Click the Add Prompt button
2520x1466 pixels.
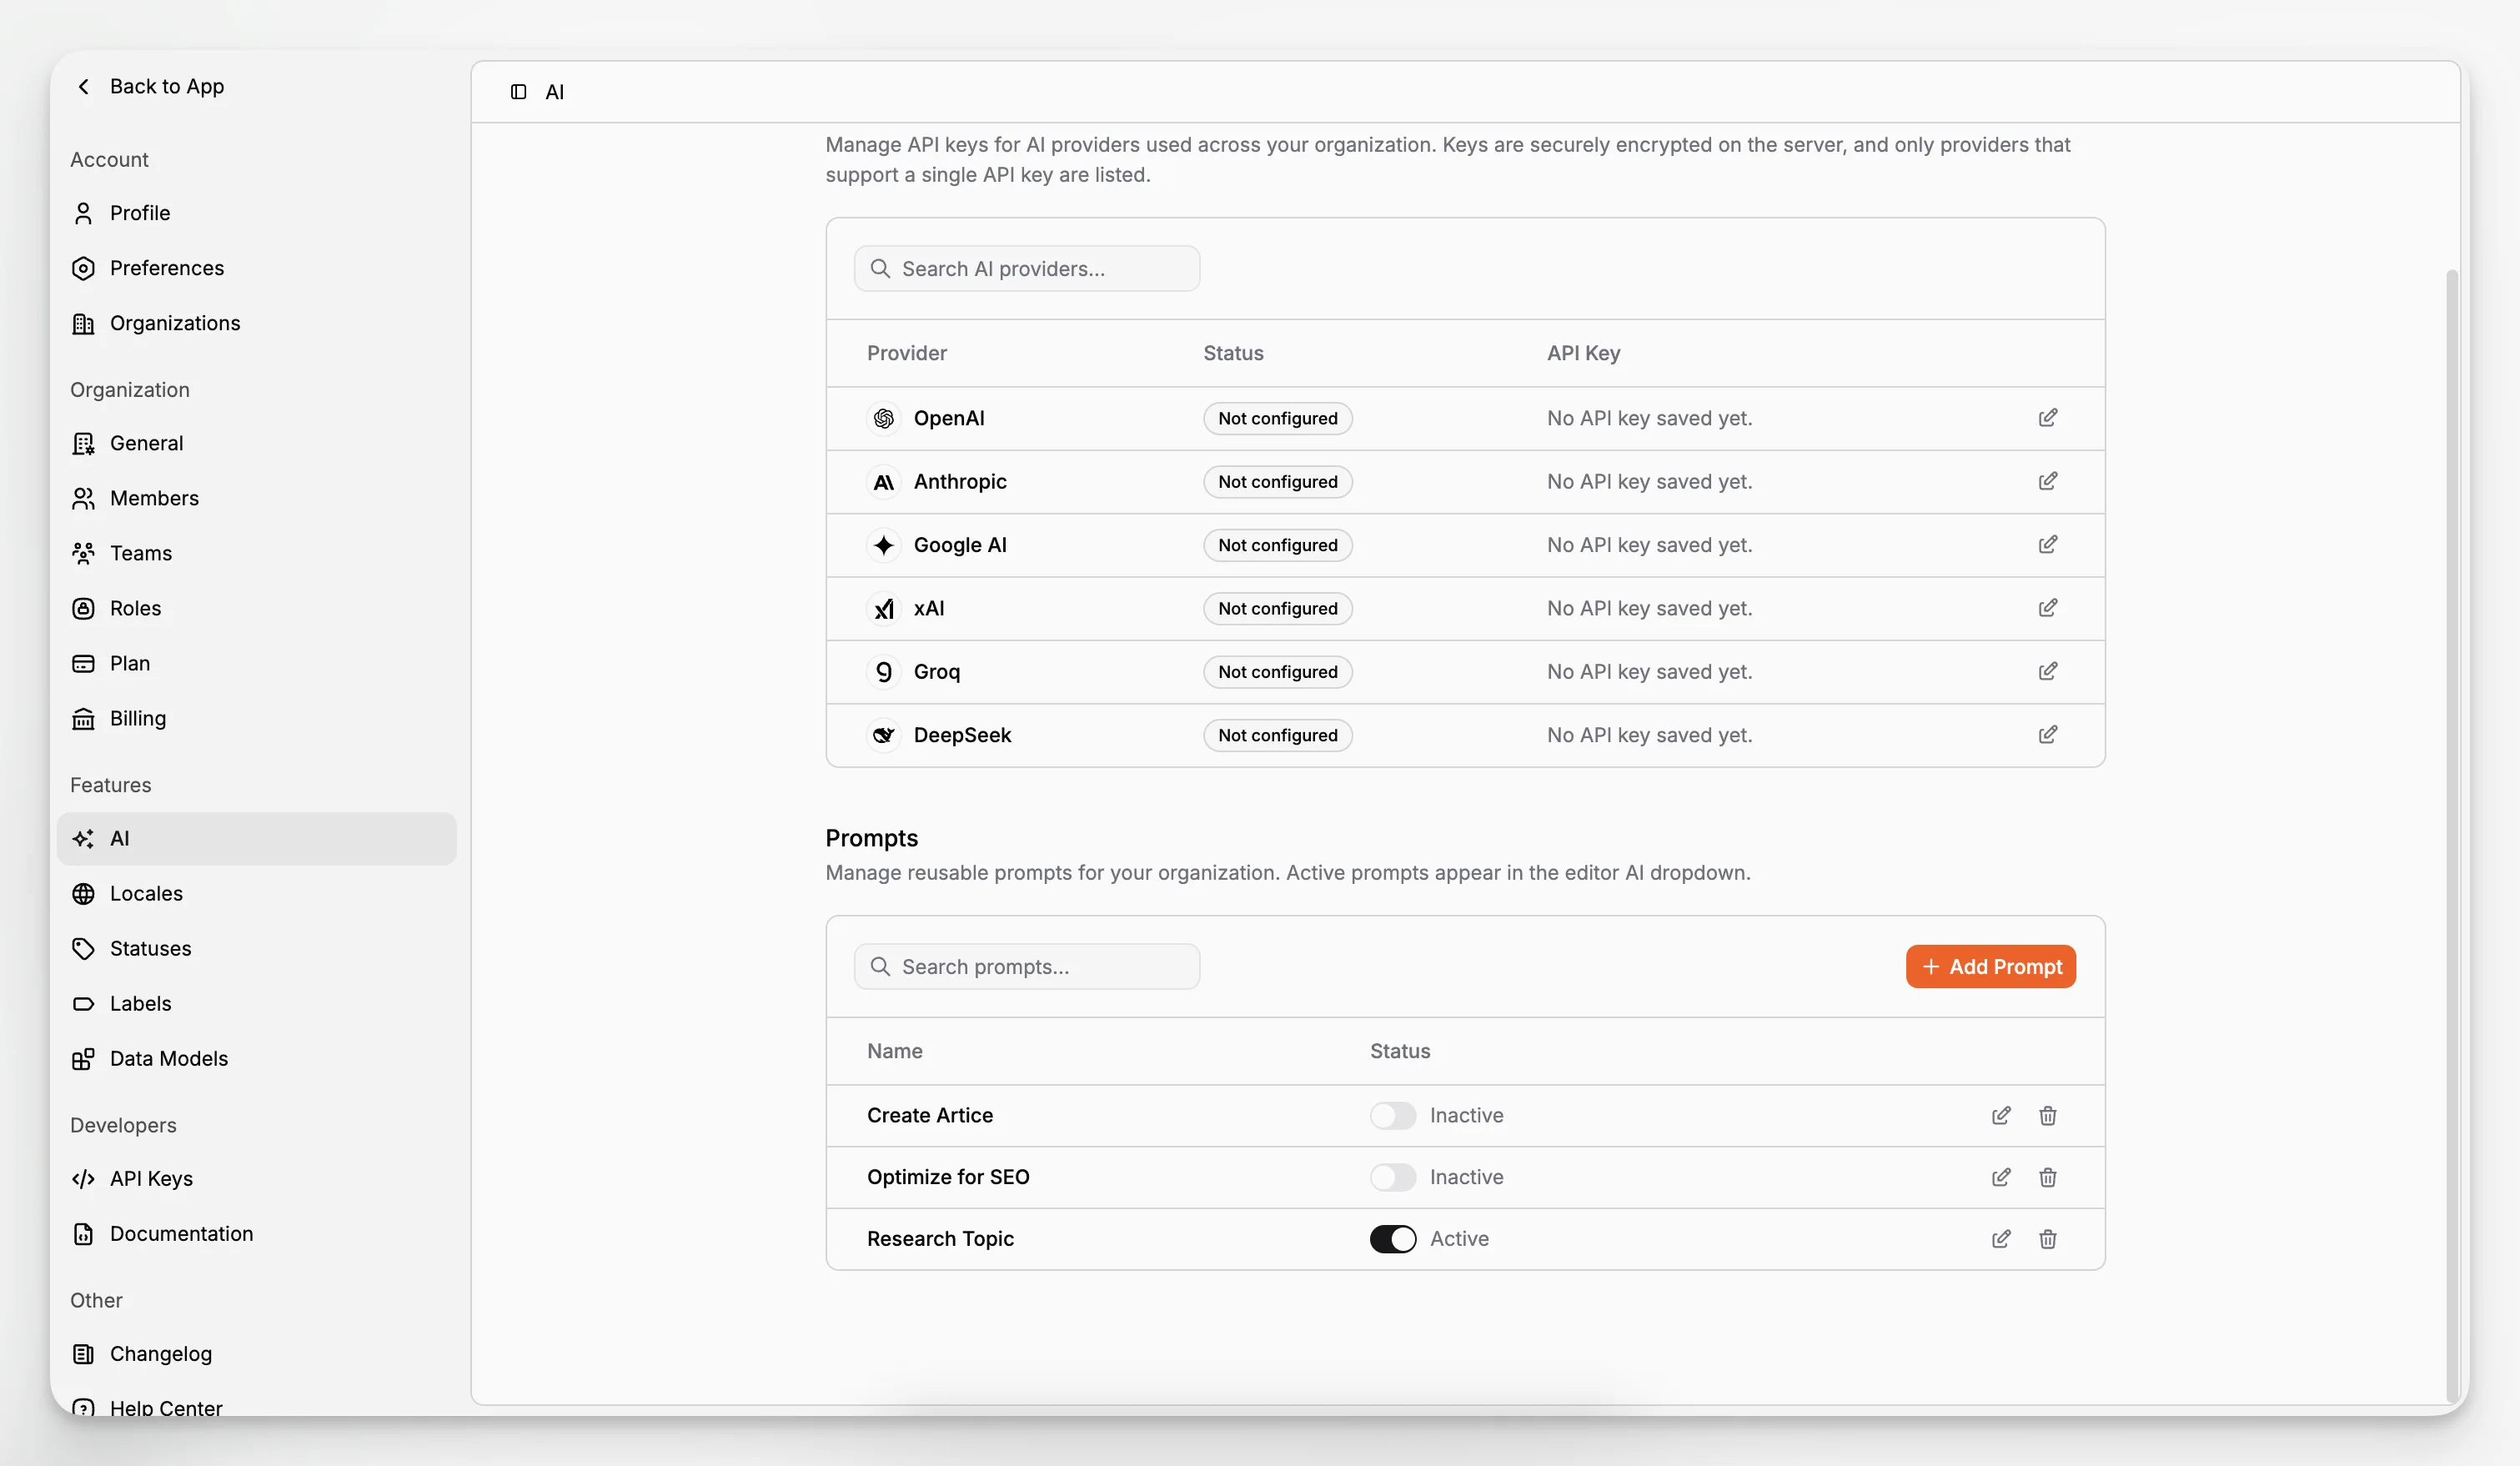point(1990,966)
